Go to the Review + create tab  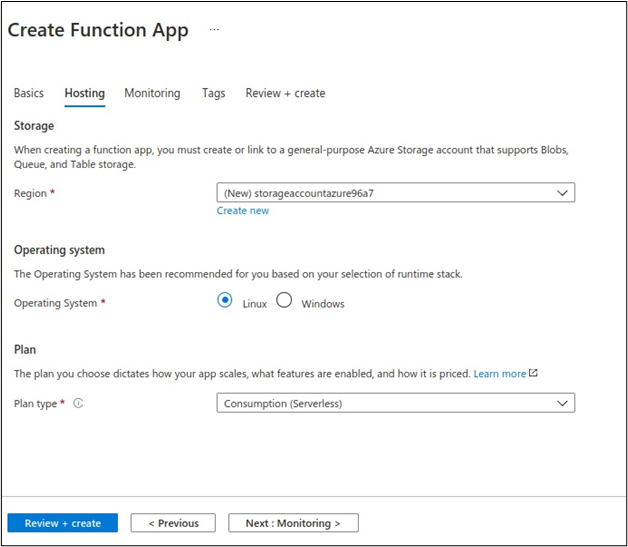coord(285,93)
